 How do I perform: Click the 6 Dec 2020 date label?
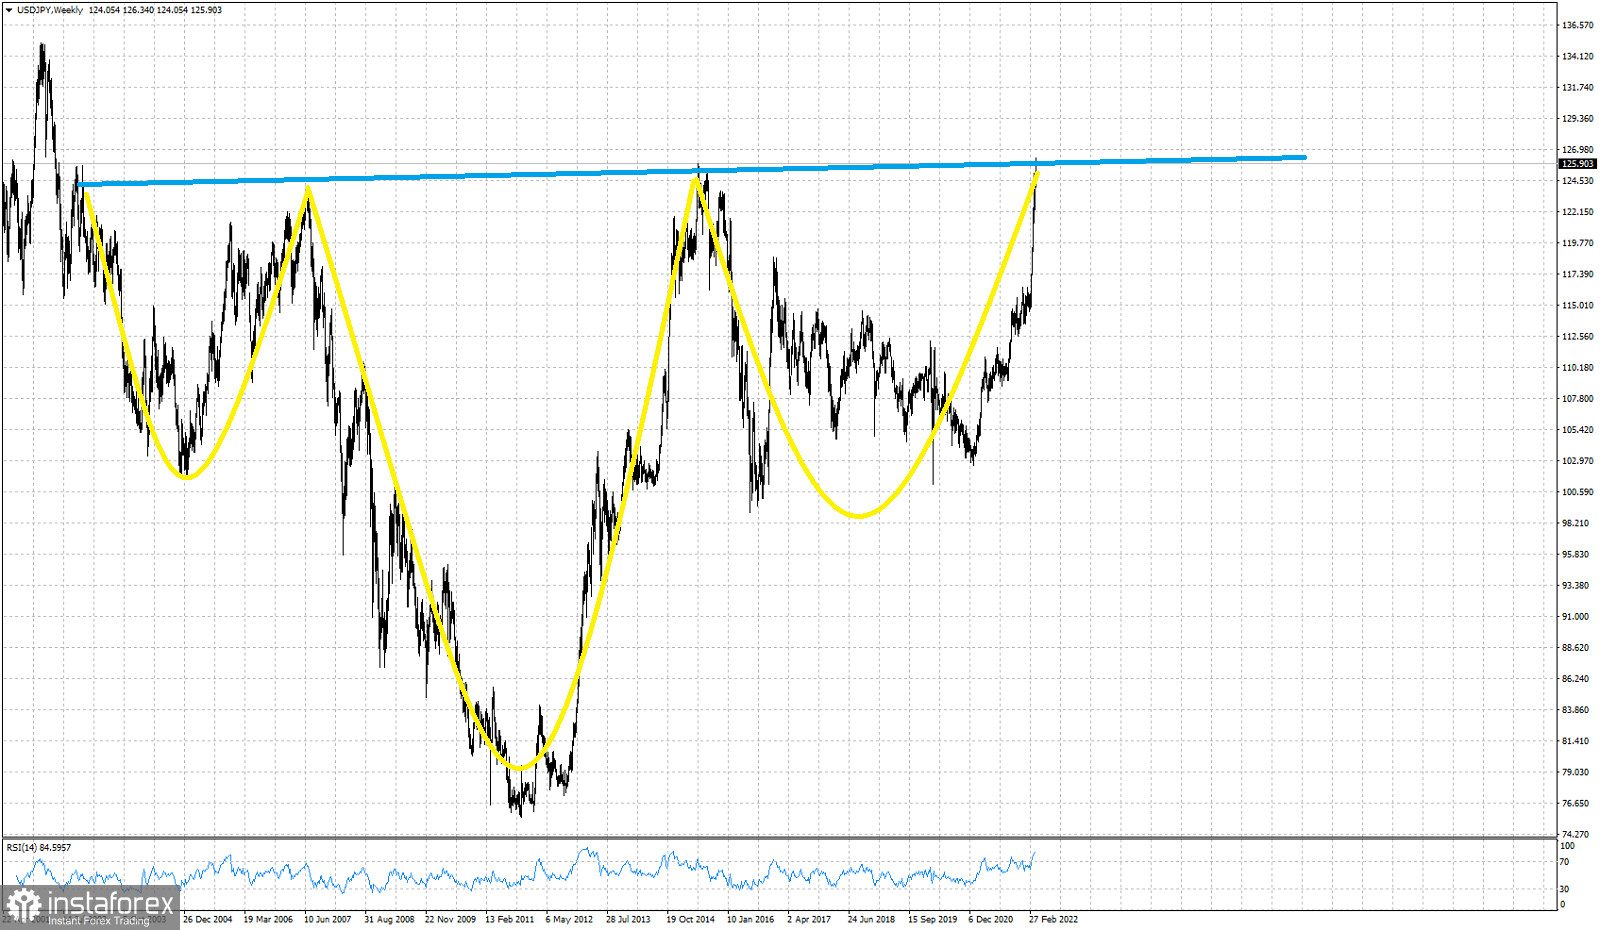[990, 919]
